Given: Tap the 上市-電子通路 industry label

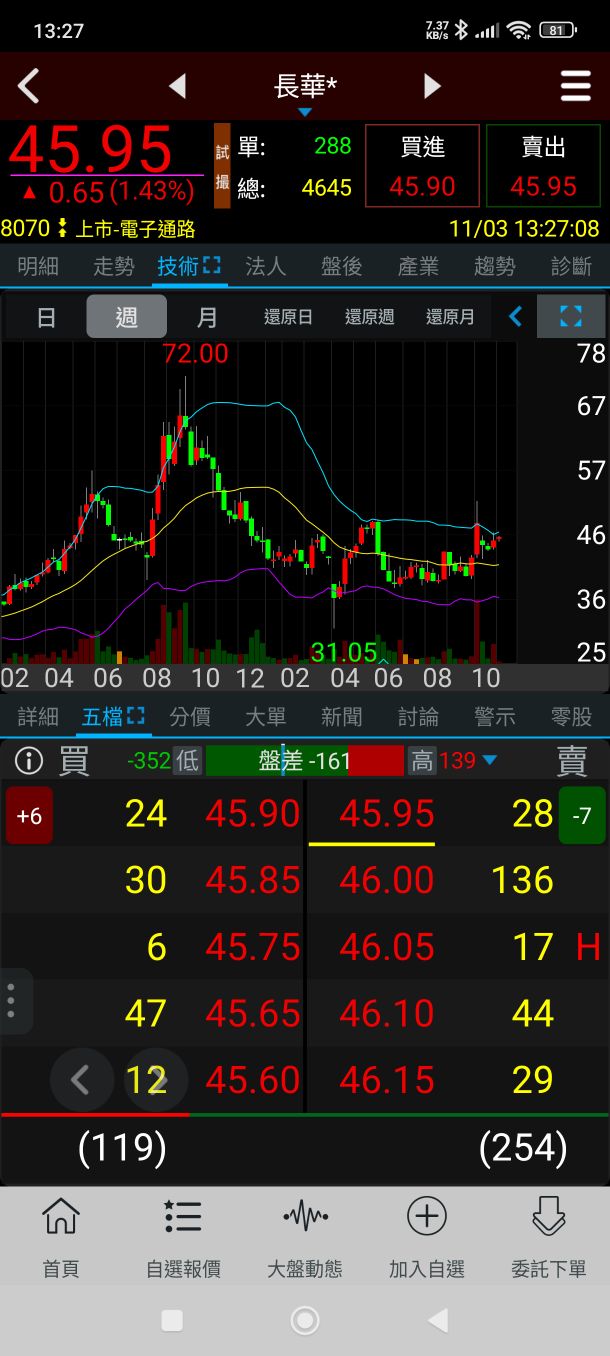Looking at the screenshot, I should coord(135,229).
